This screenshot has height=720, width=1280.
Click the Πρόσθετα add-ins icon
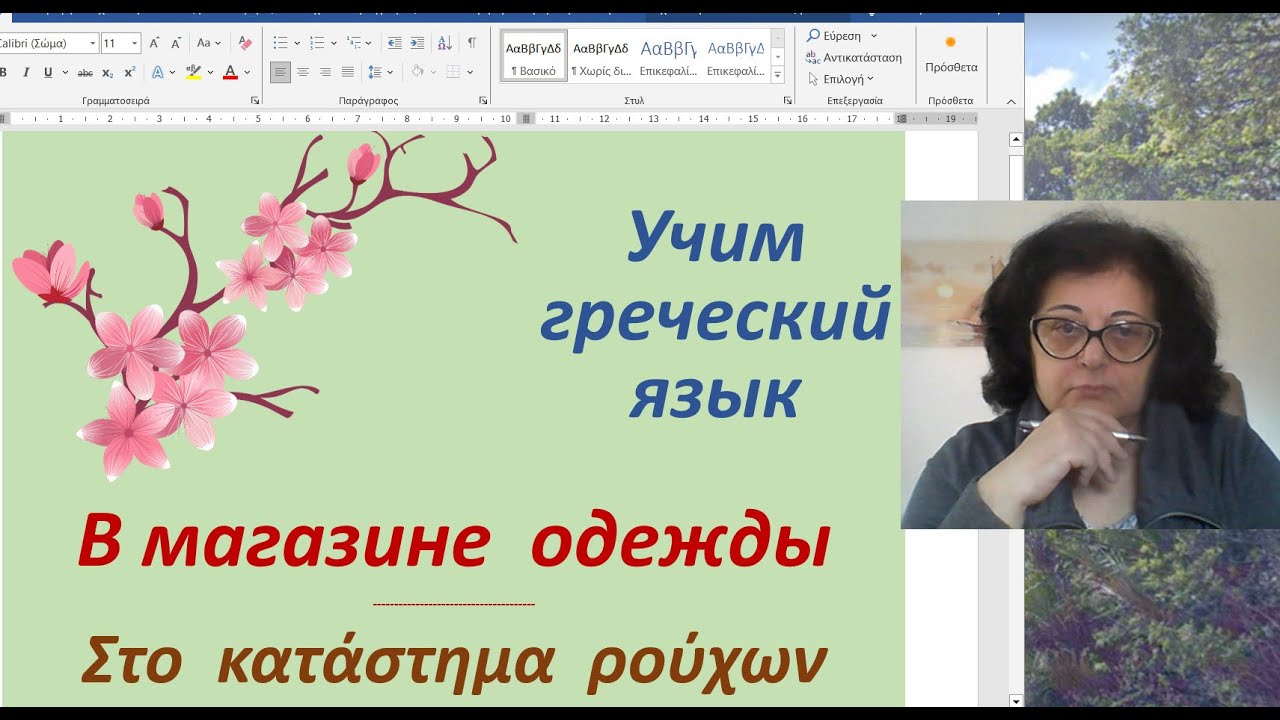pyautogui.click(x=951, y=55)
